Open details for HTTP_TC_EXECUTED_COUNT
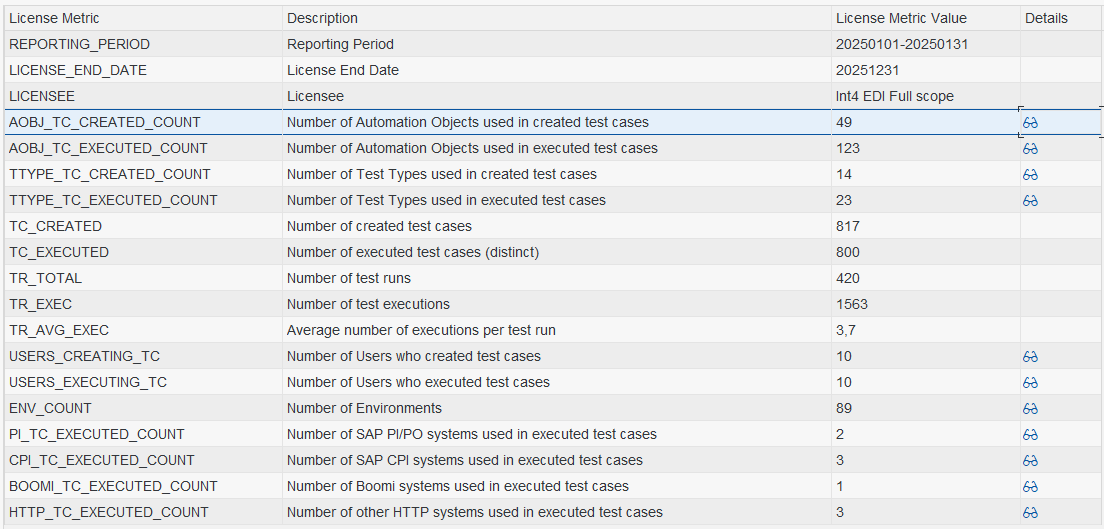This screenshot has height=529, width=1104. coord(1030,514)
